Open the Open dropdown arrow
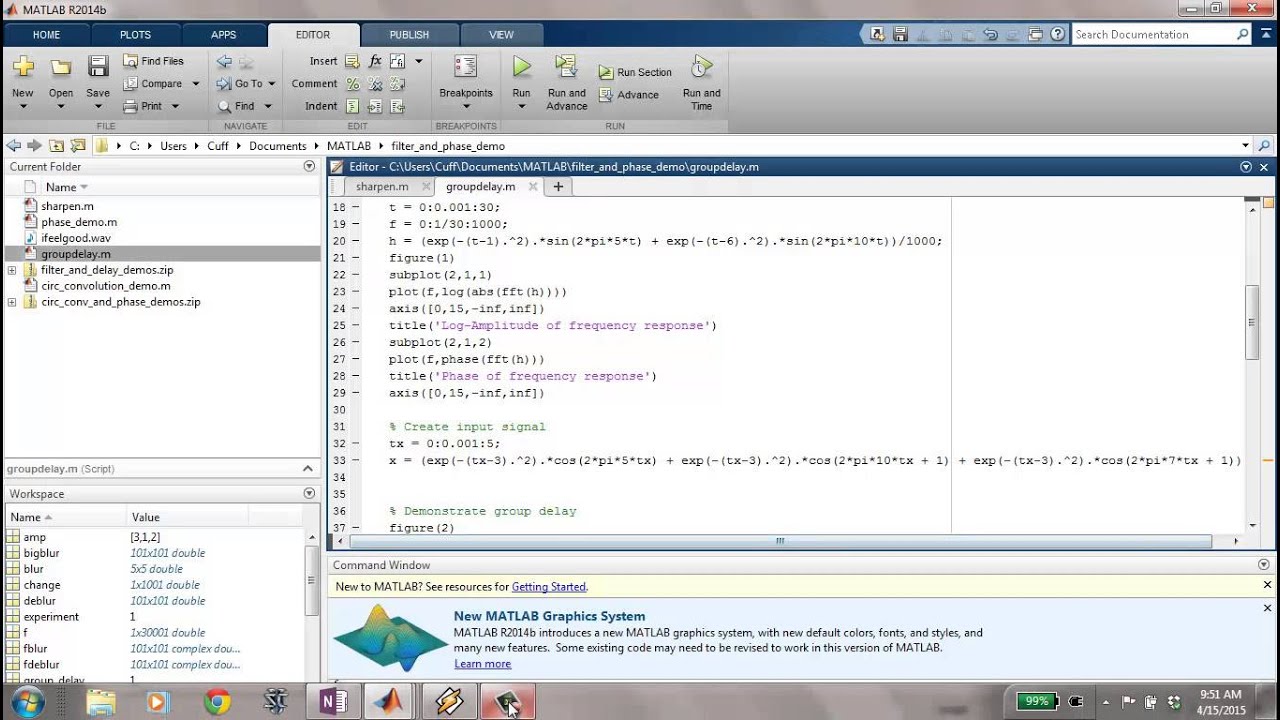 click(x=61, y=106)
